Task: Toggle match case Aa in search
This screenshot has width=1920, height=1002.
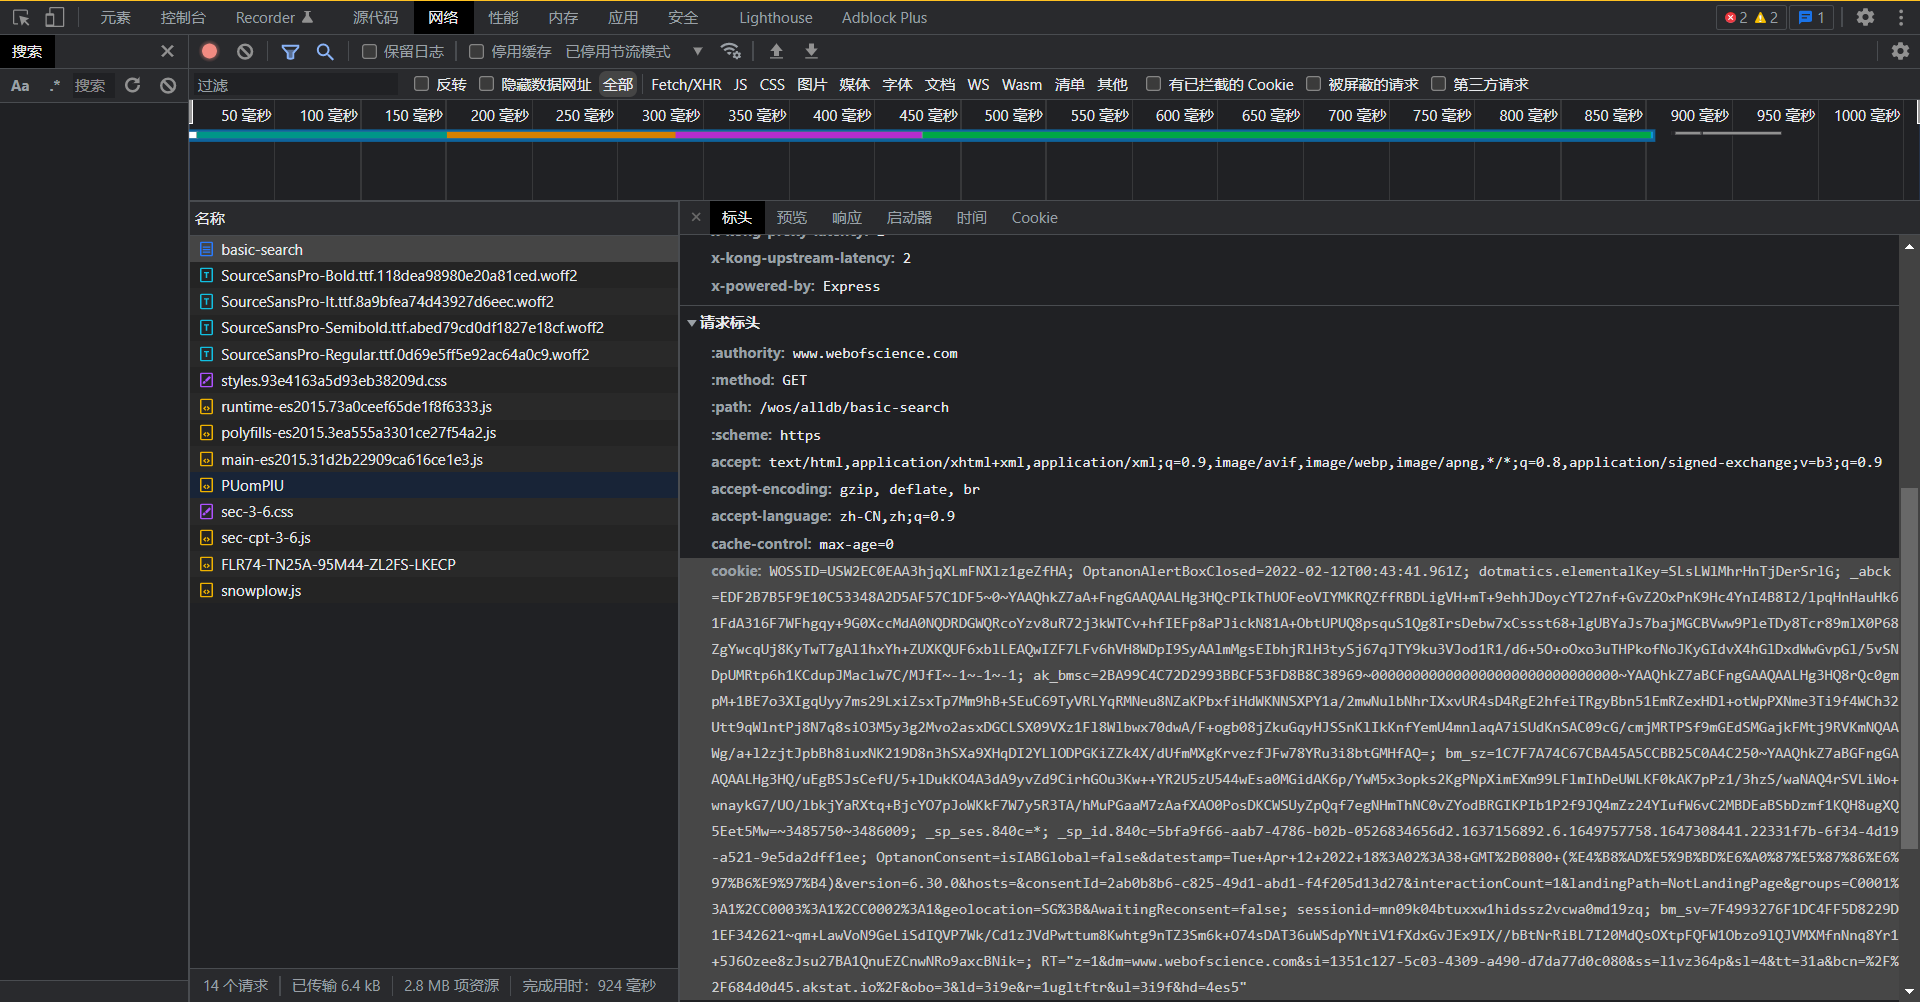Action: 20,85
